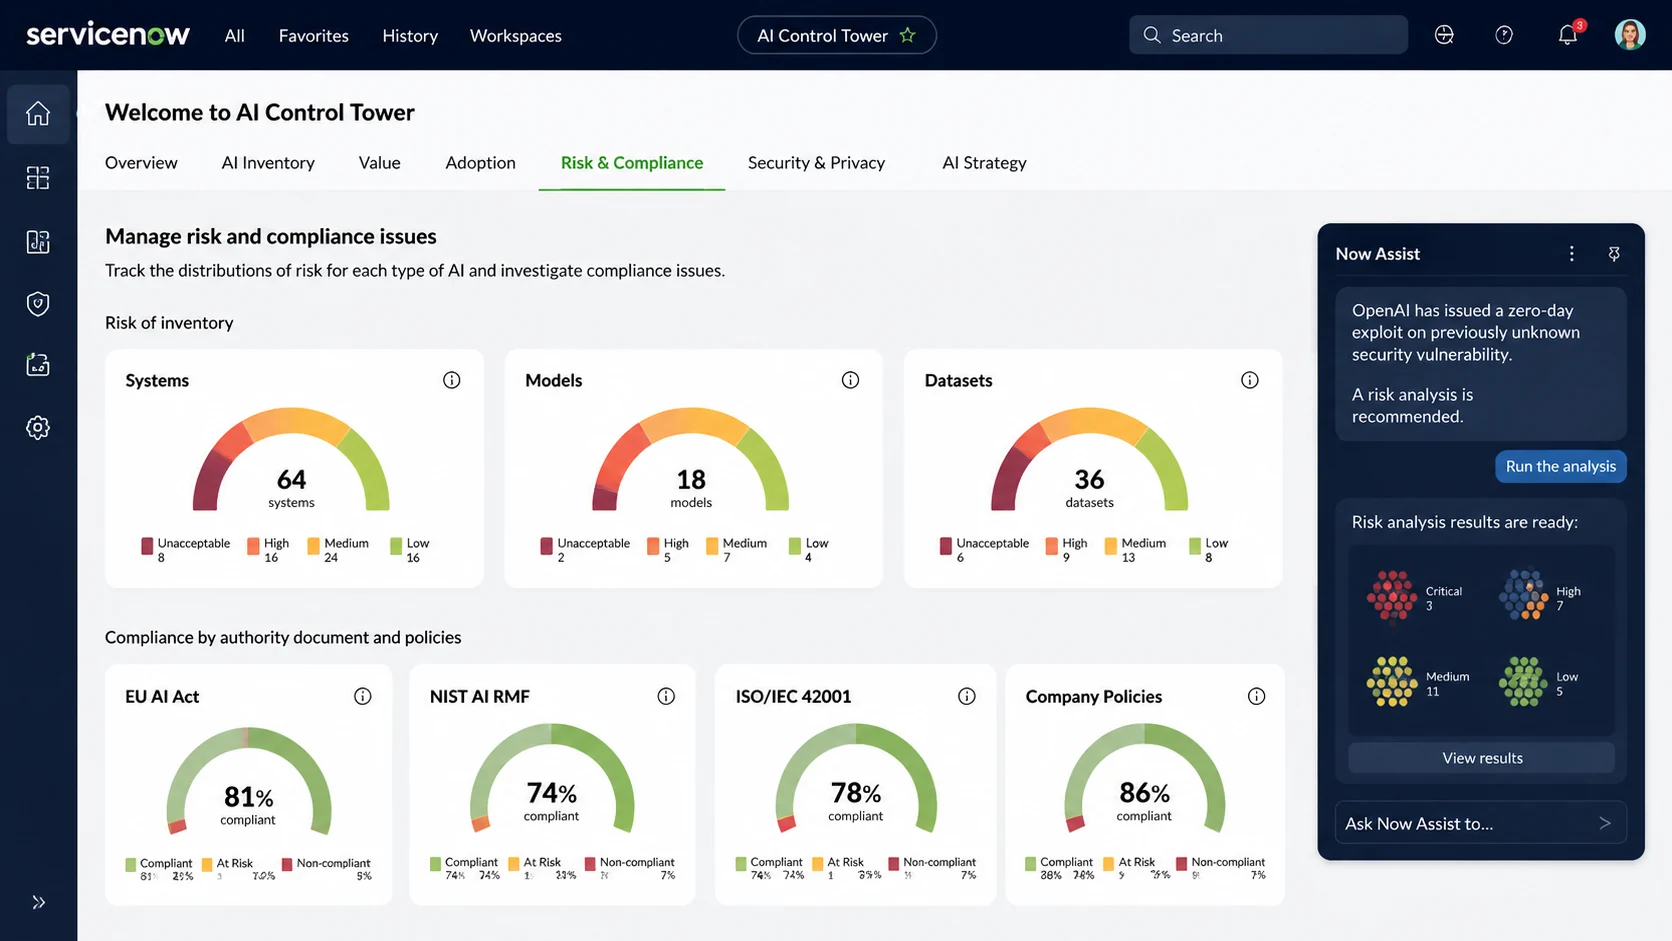This screenshot has height=941, width=1672.
Task: Open the dashboard grid icon in sidebar
Action: pos(38,178)
